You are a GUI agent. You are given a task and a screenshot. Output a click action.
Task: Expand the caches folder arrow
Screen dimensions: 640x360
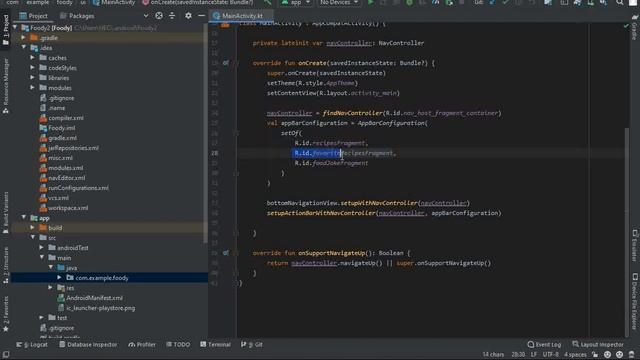click(x=32, y=58)
